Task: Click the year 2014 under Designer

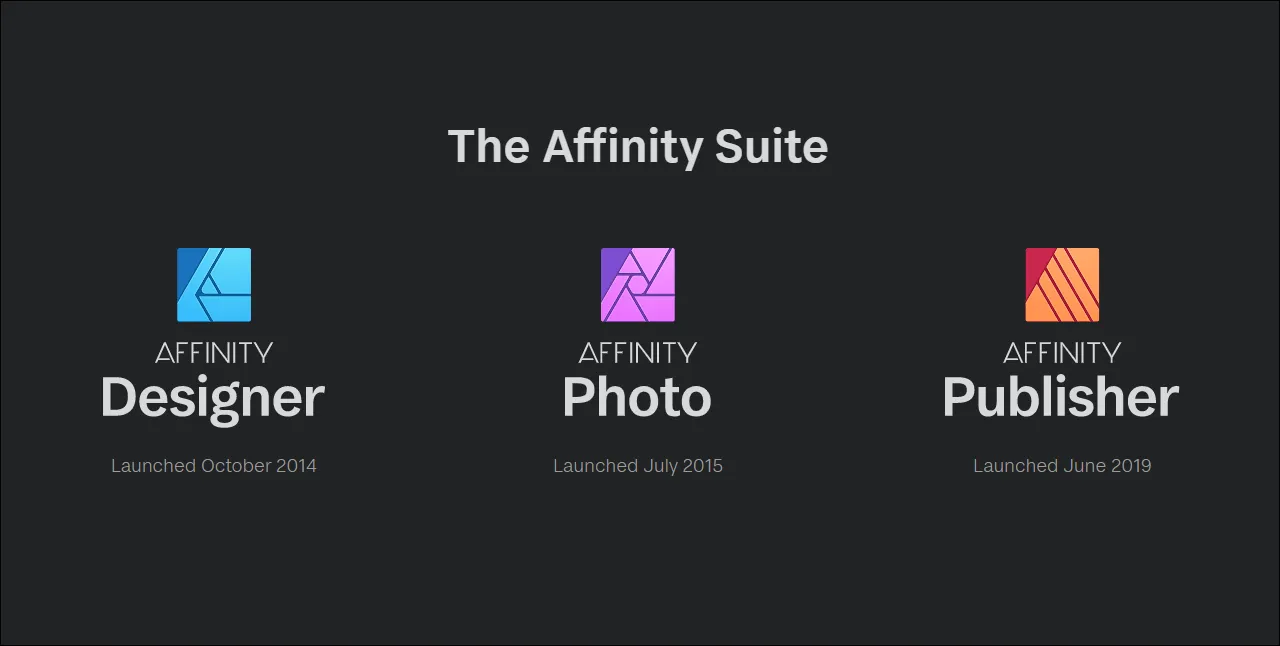Action: 295,466
